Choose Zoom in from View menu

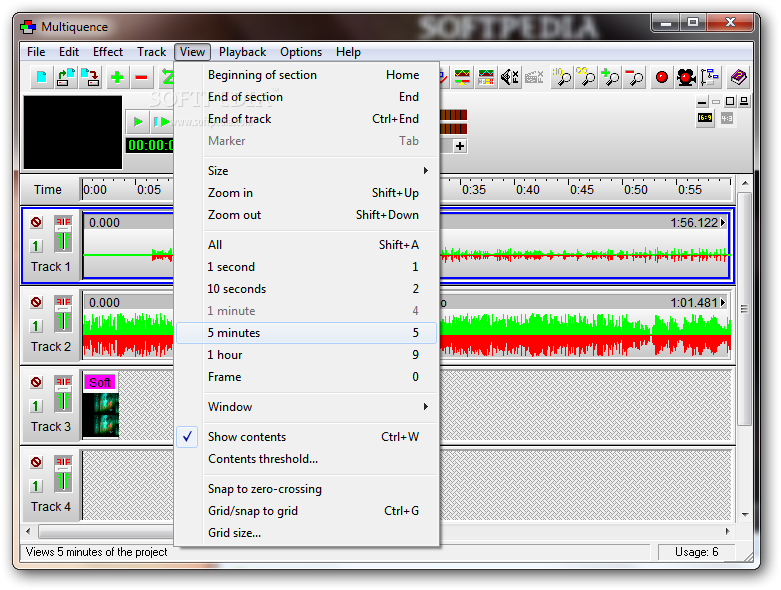click(x=306, y=193)
